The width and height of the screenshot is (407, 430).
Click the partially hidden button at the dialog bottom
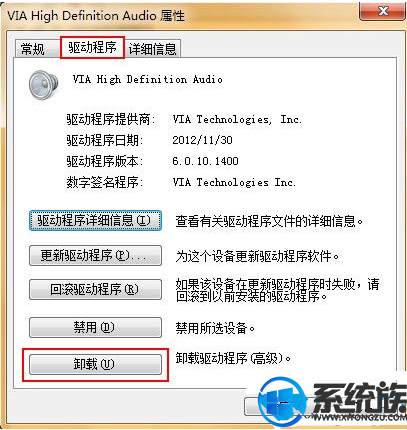252,406
